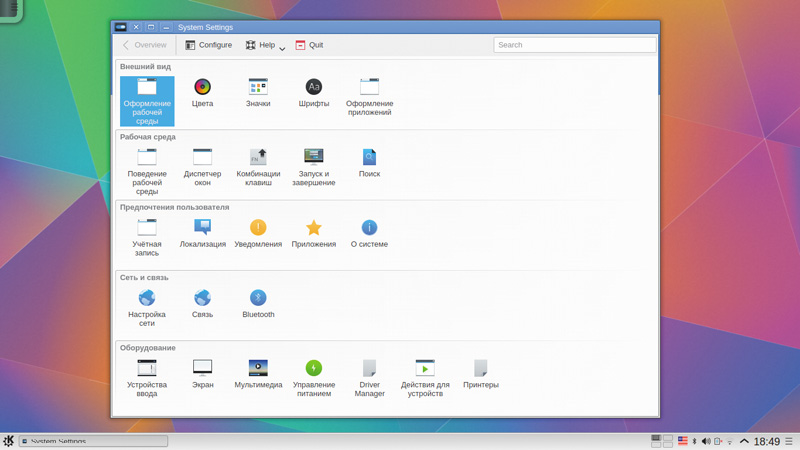This screenshot has width=800, height=450.
Task: Expand the Help dropdown arrow
Action: pos(282,48)
